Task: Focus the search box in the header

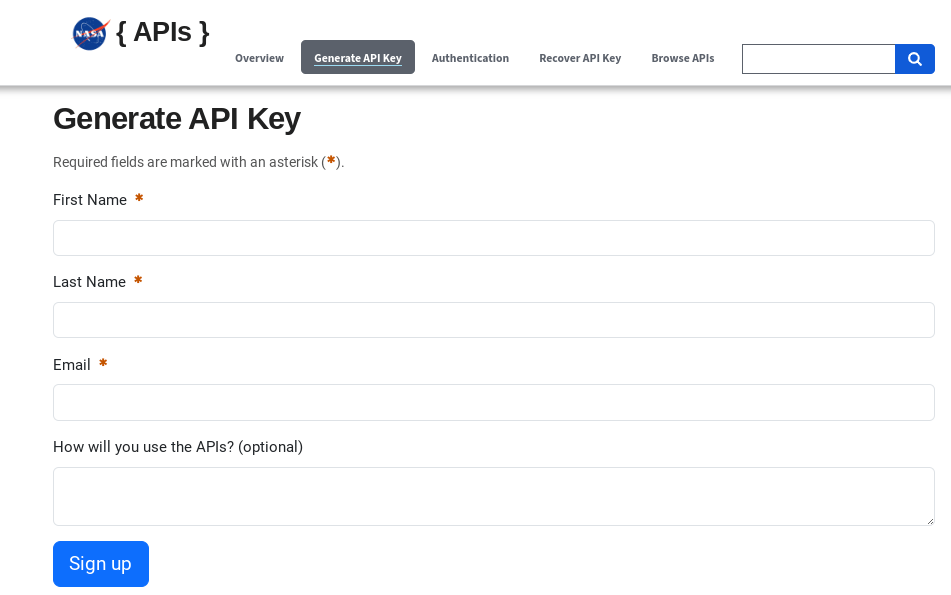Action: click(x=818, y=59)
